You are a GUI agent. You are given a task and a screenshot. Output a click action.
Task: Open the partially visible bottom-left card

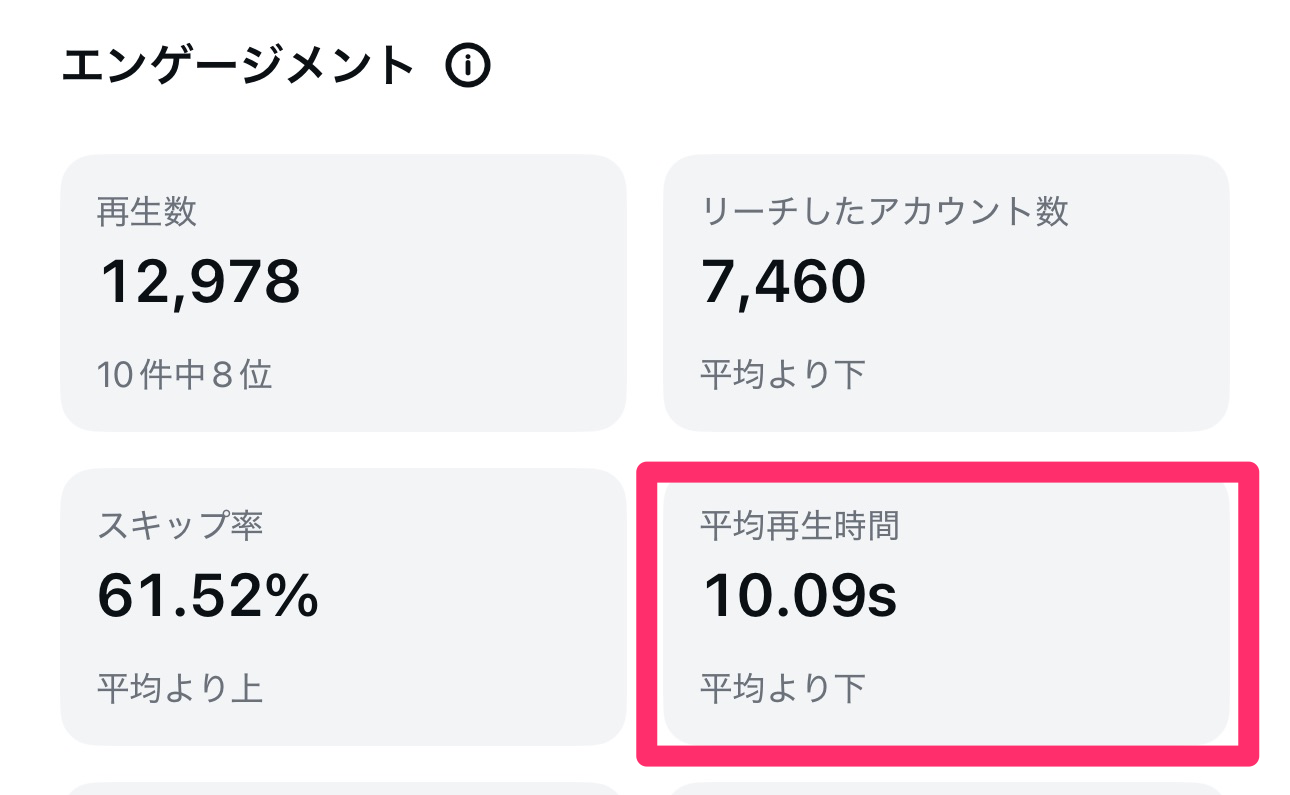point(343,788)
